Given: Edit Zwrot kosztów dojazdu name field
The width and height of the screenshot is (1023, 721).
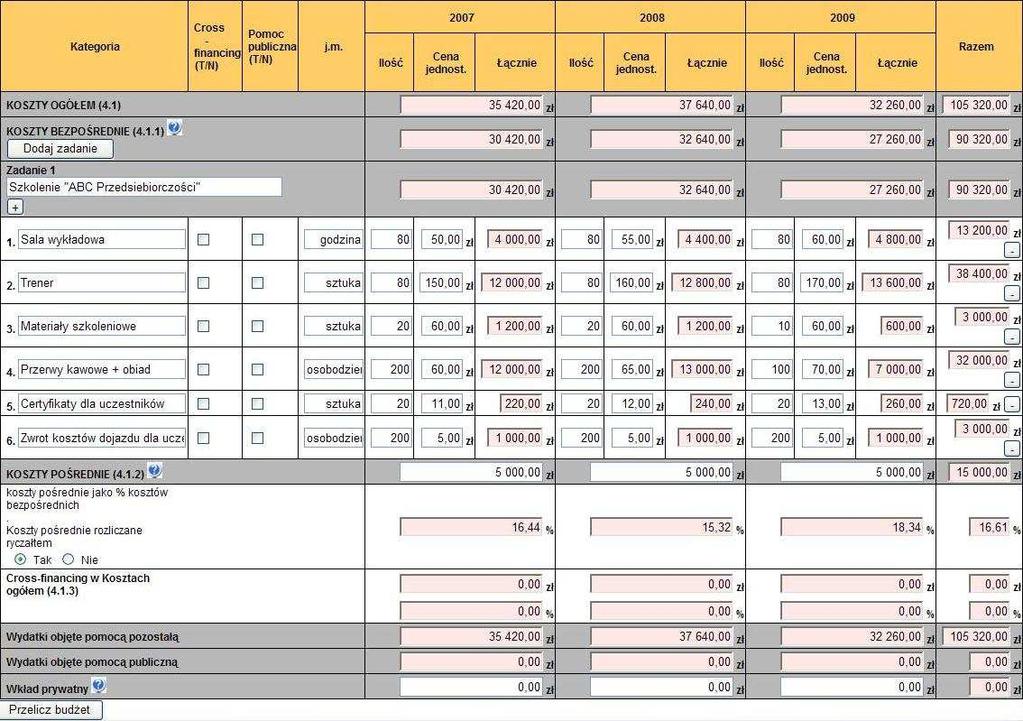Looking at the screenshot, I should tap(102, 438).
